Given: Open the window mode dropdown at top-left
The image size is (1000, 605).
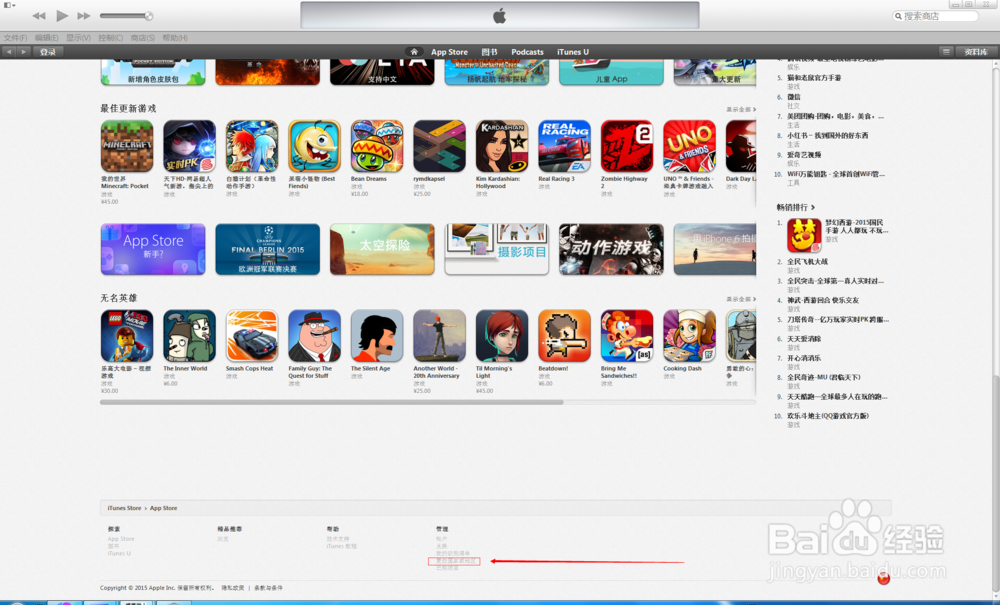Looking at the screenshot, I should (9, 5).
